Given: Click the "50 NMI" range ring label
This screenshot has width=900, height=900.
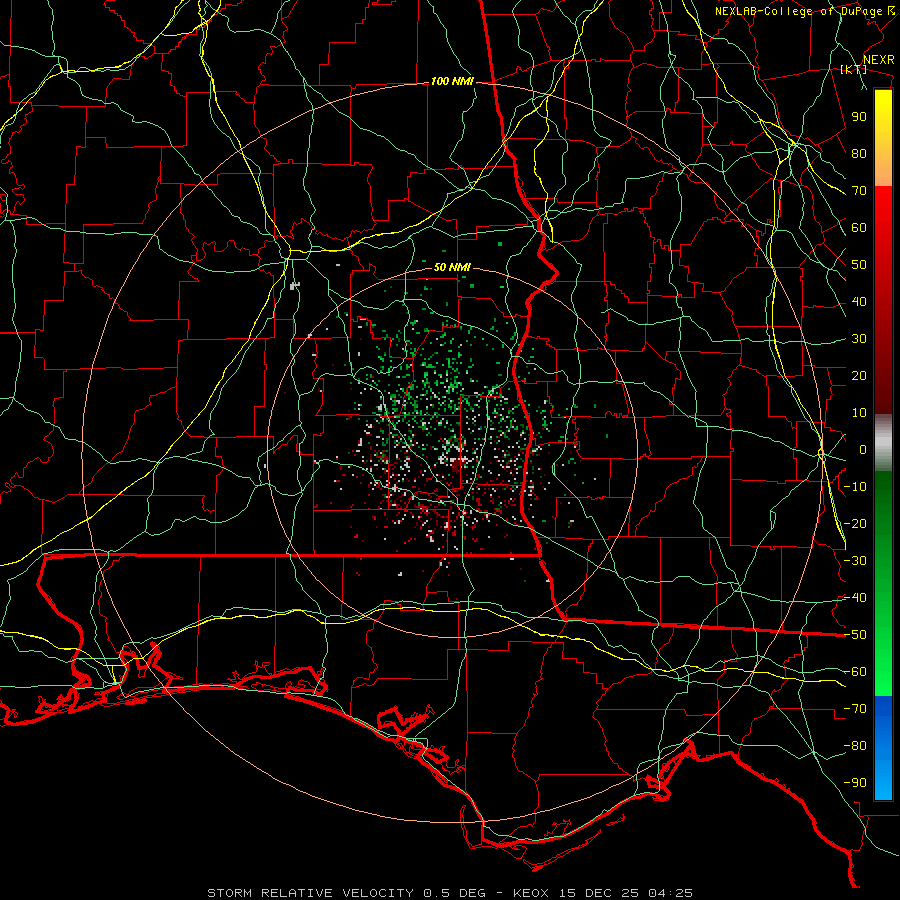Looking at the screenshot, I should 452,267.
